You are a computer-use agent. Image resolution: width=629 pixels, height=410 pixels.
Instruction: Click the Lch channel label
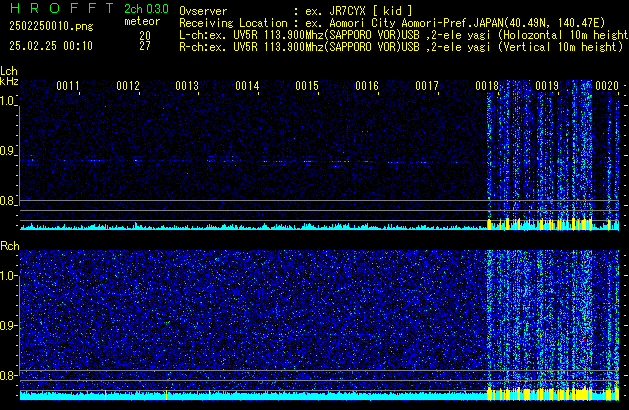pos(9,71)
